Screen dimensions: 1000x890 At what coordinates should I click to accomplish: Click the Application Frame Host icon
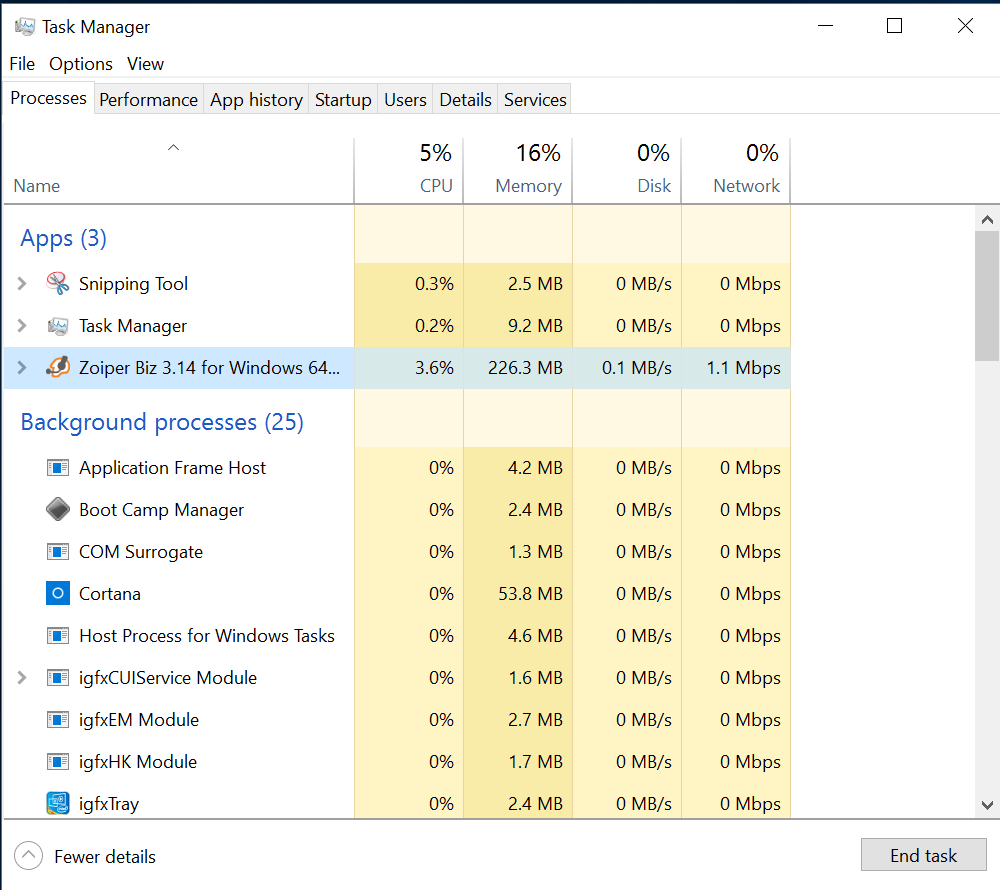pos(58,467)
